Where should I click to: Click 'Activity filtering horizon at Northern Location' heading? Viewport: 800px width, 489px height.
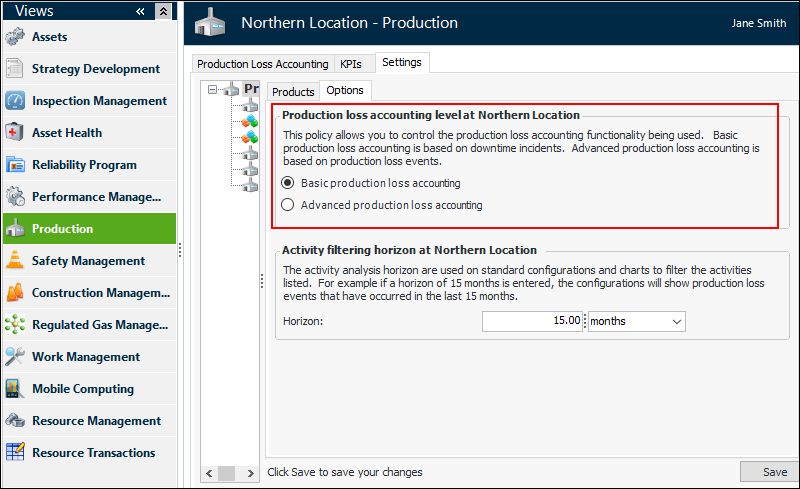coord(409,250)
